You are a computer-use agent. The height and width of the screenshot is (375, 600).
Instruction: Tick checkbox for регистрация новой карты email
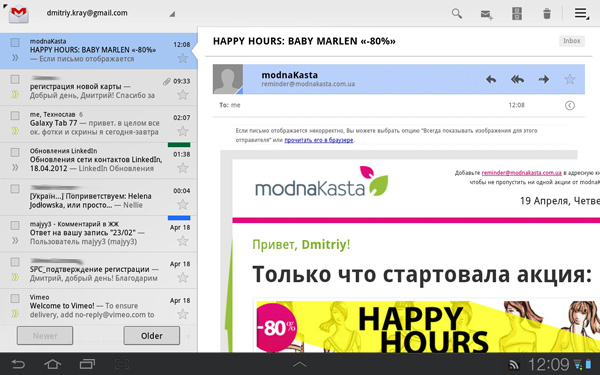pyautogui.click(x=15, y=79)
